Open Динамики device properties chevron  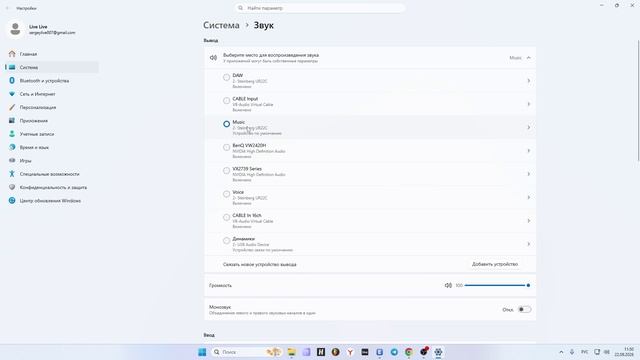[x=529, y=244]
